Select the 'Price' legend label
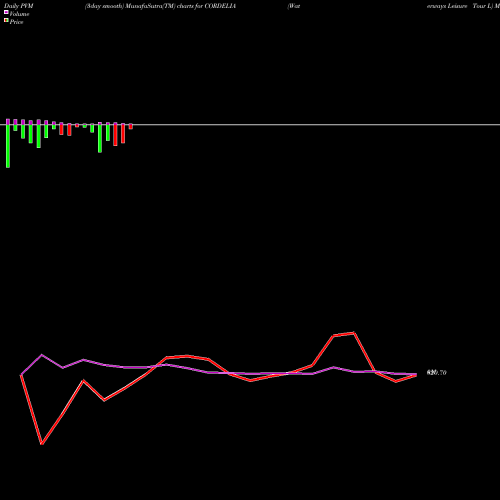The height and width of the screenshot is (500, 500). (x=16, y=22)
